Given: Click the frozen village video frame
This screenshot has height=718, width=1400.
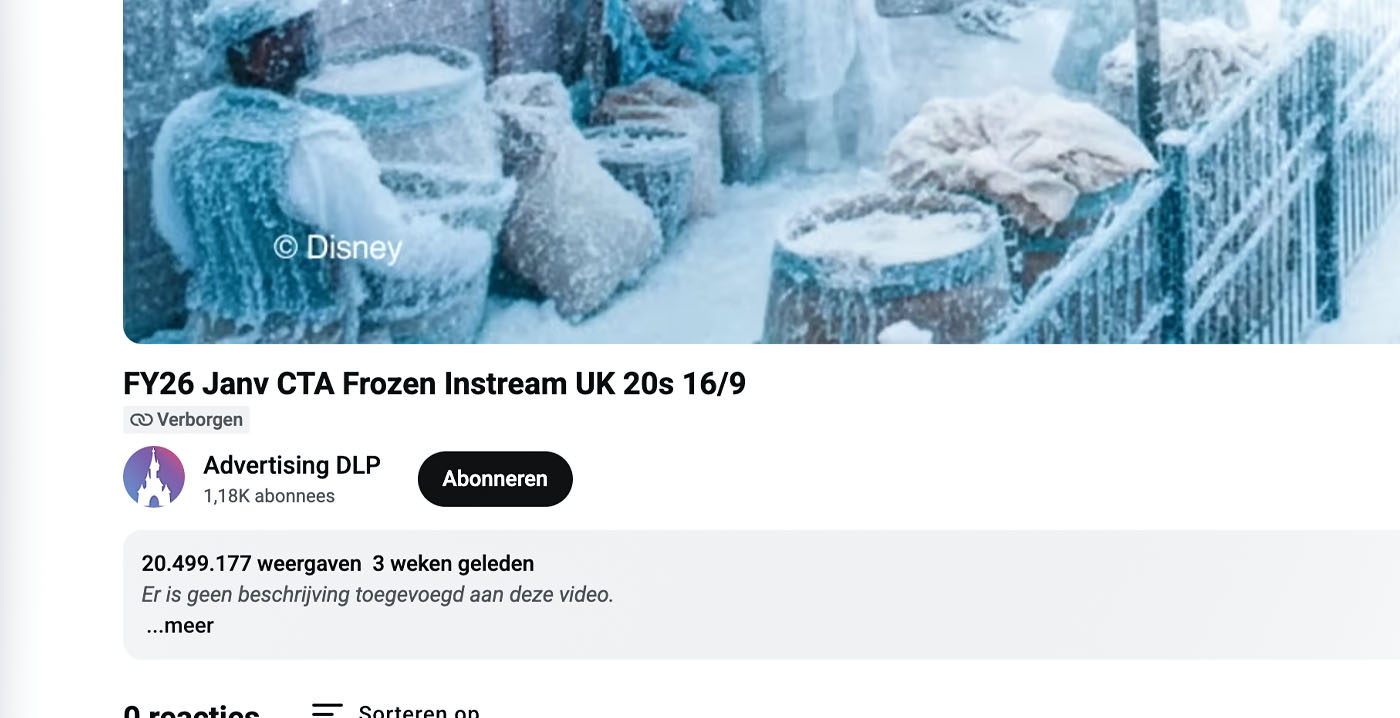Looking at the screenshot, I should pyautogui.click(x=761, y=172).
